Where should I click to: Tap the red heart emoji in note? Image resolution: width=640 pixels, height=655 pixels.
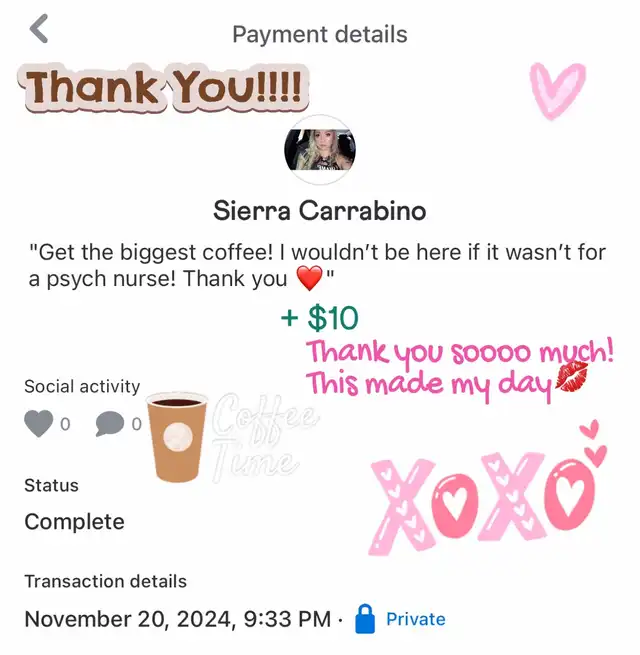tap(309, 278)
